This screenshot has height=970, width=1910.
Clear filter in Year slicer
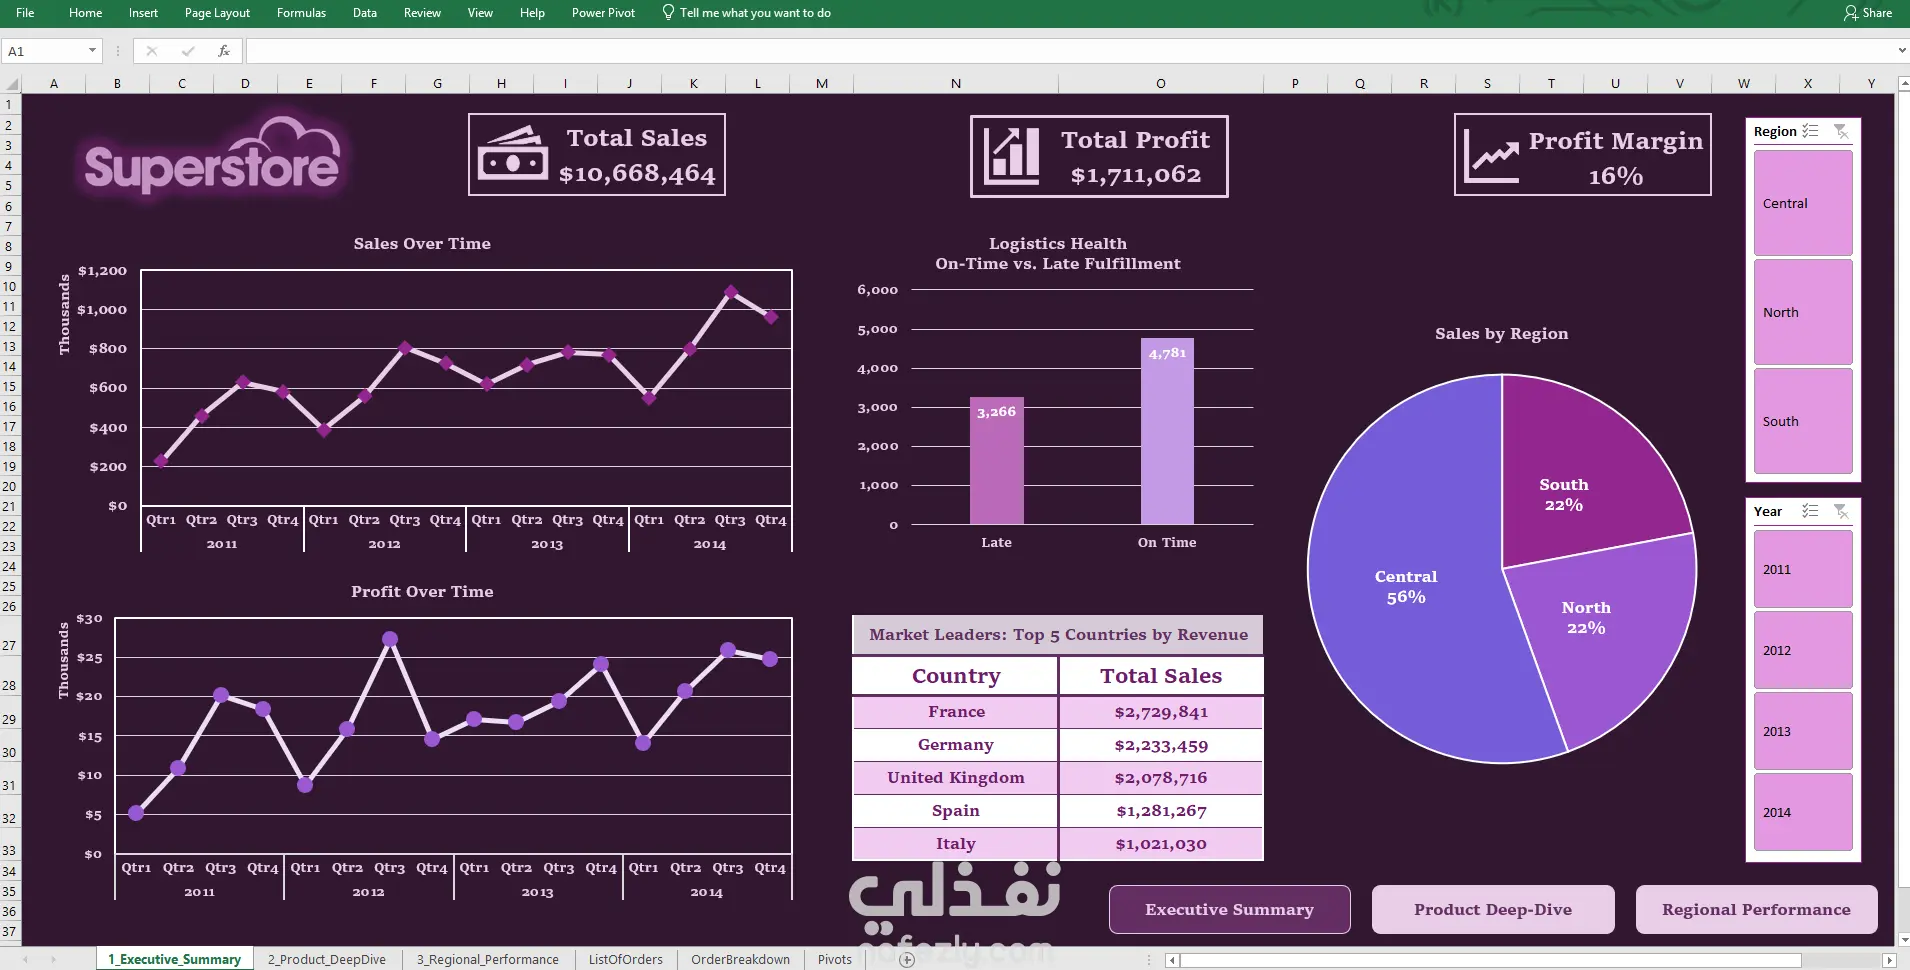pos(1841,511)
